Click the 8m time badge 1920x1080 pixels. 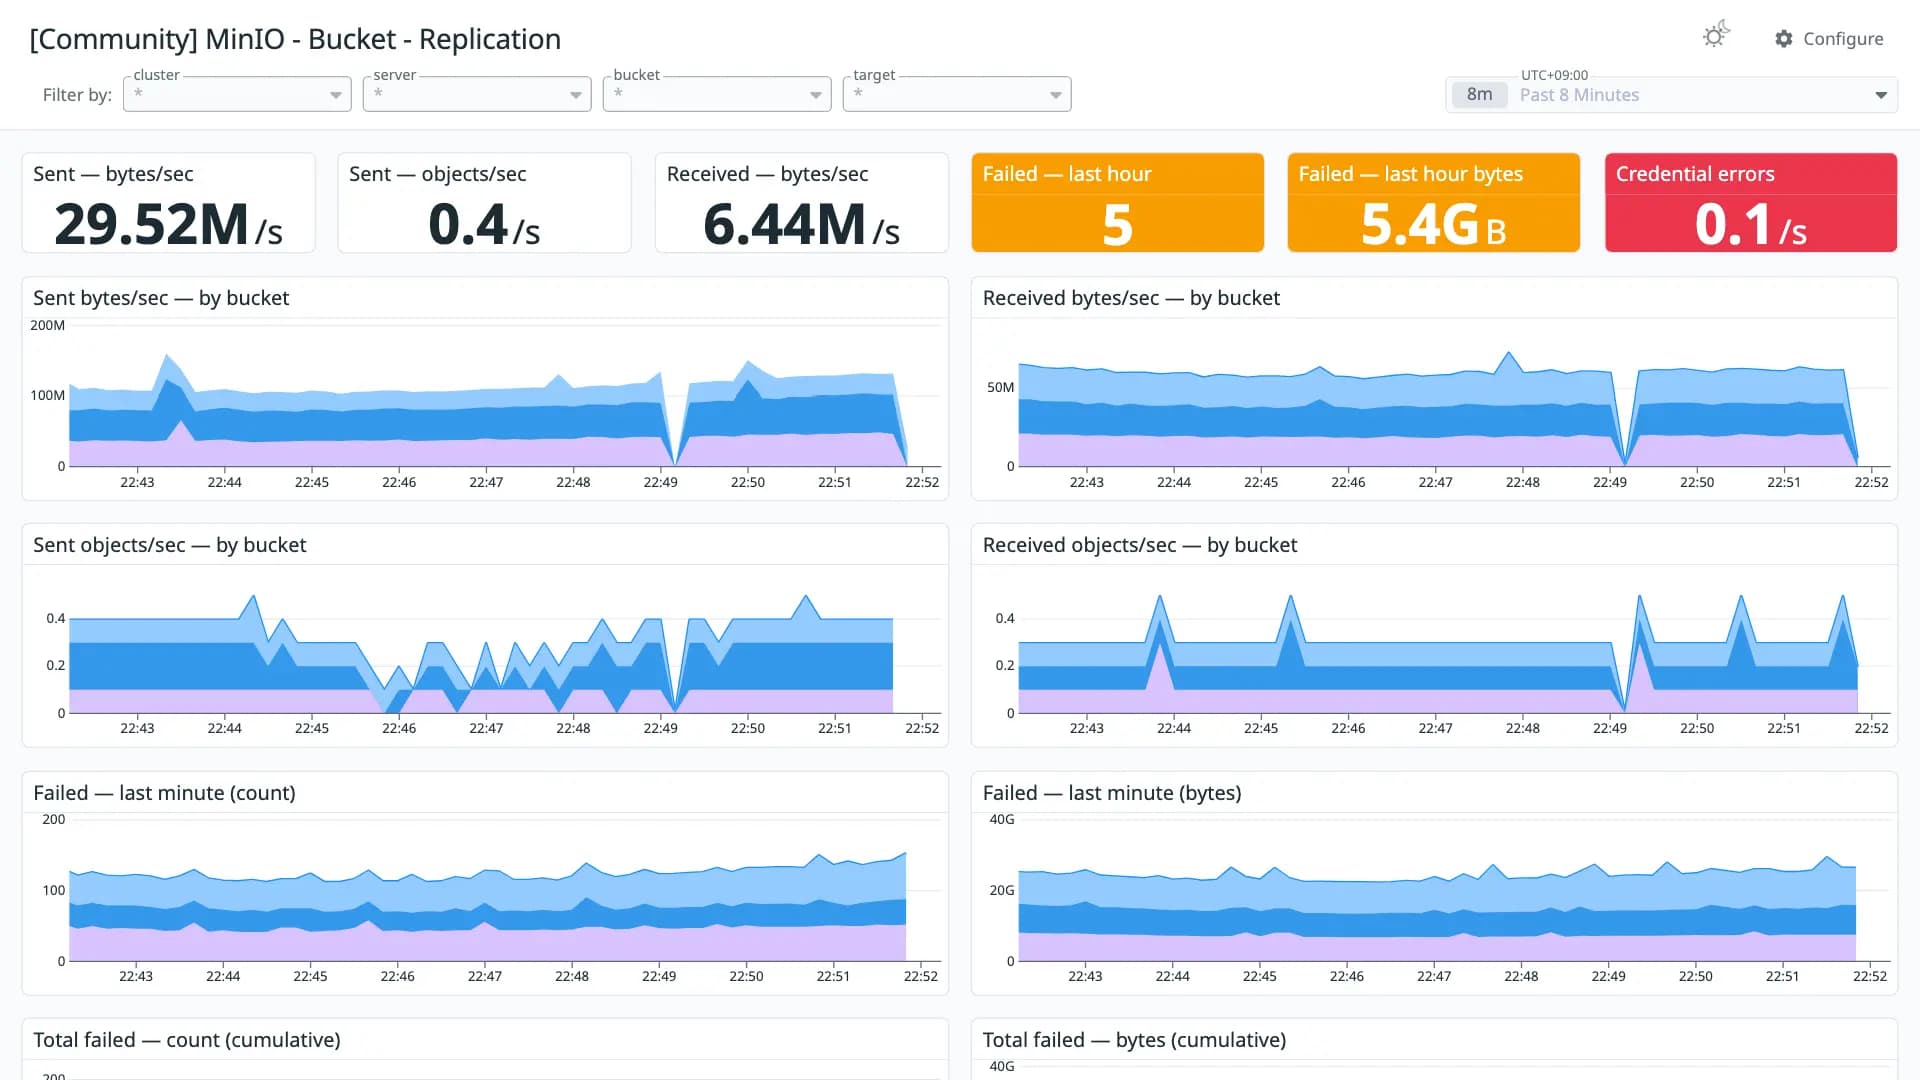coord(1479,95)
